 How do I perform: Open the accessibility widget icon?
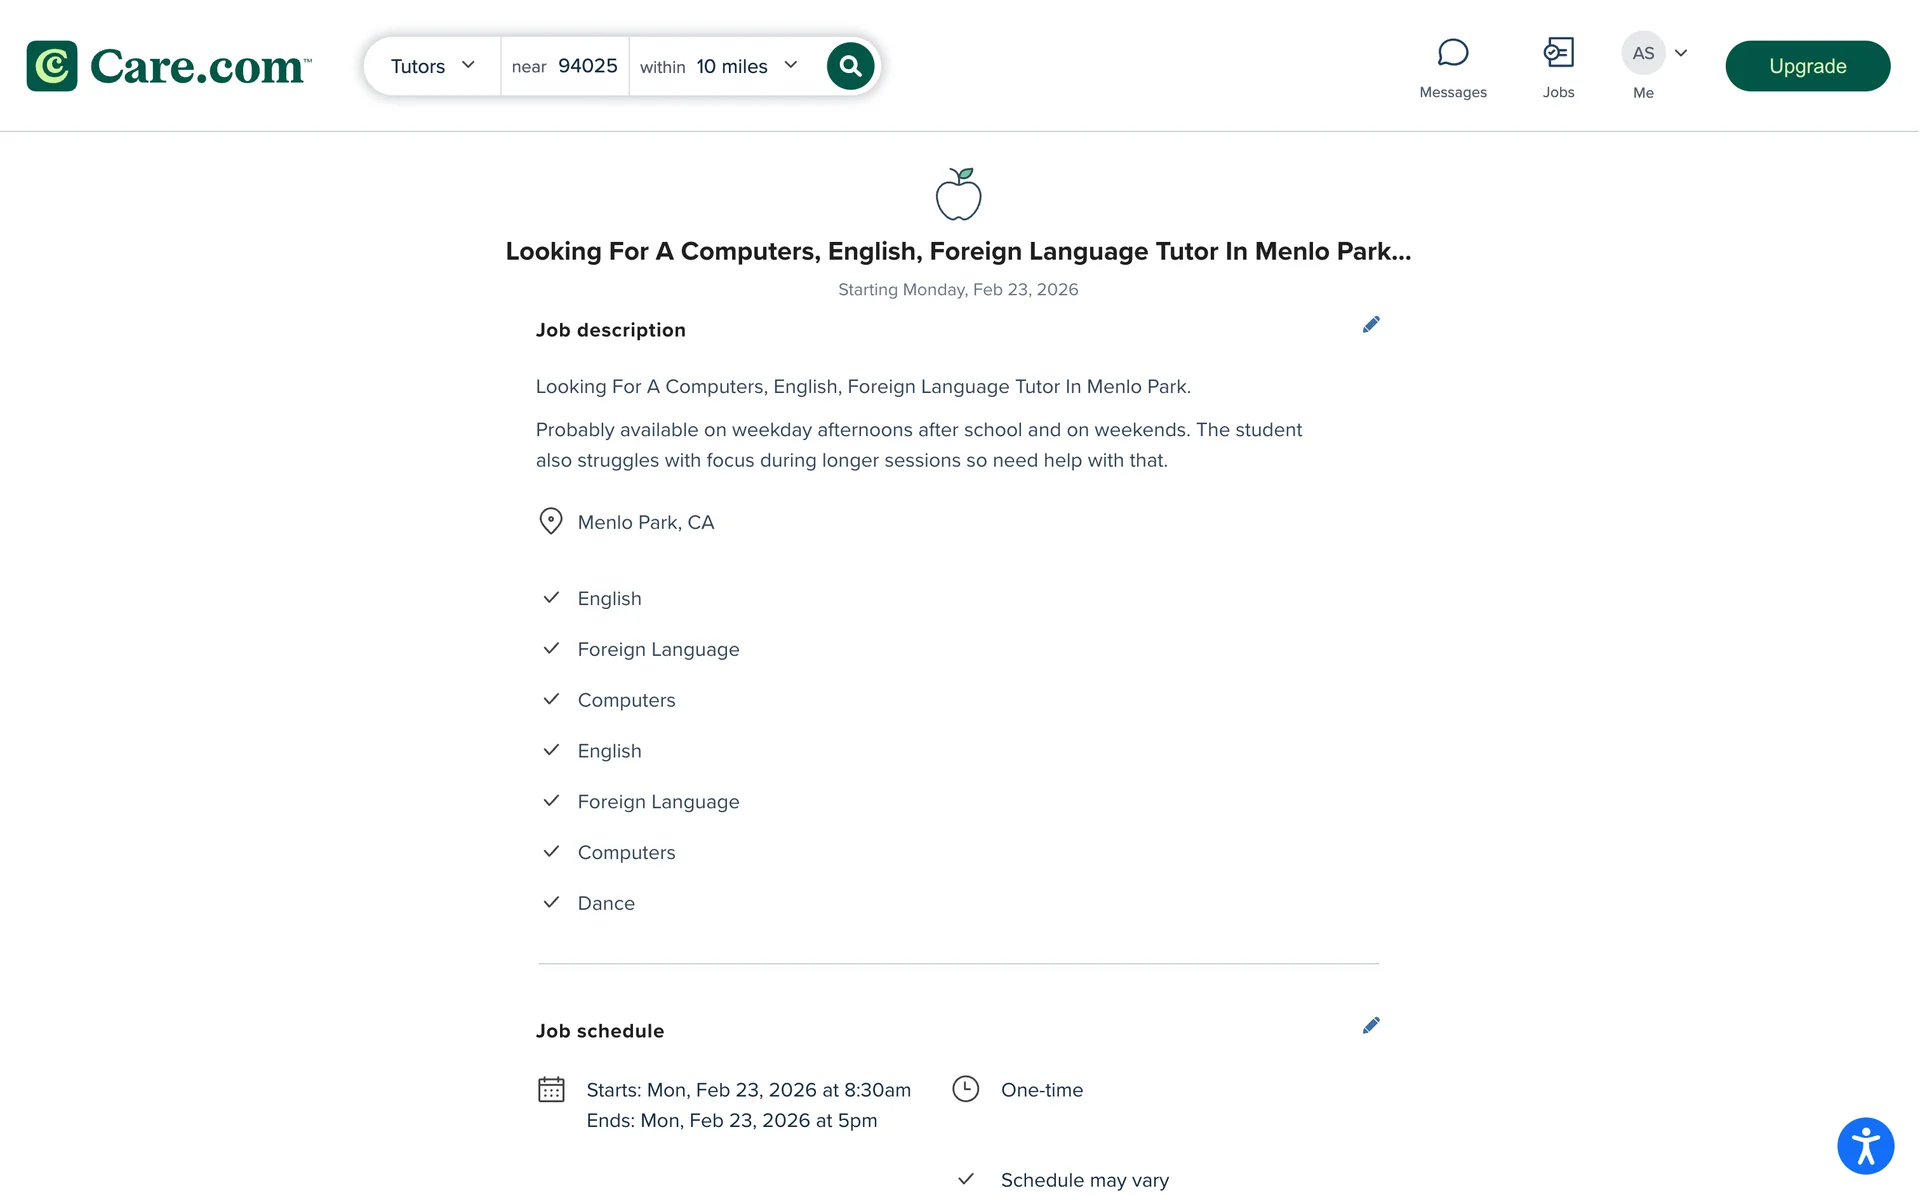[x=1865, y=1146]
